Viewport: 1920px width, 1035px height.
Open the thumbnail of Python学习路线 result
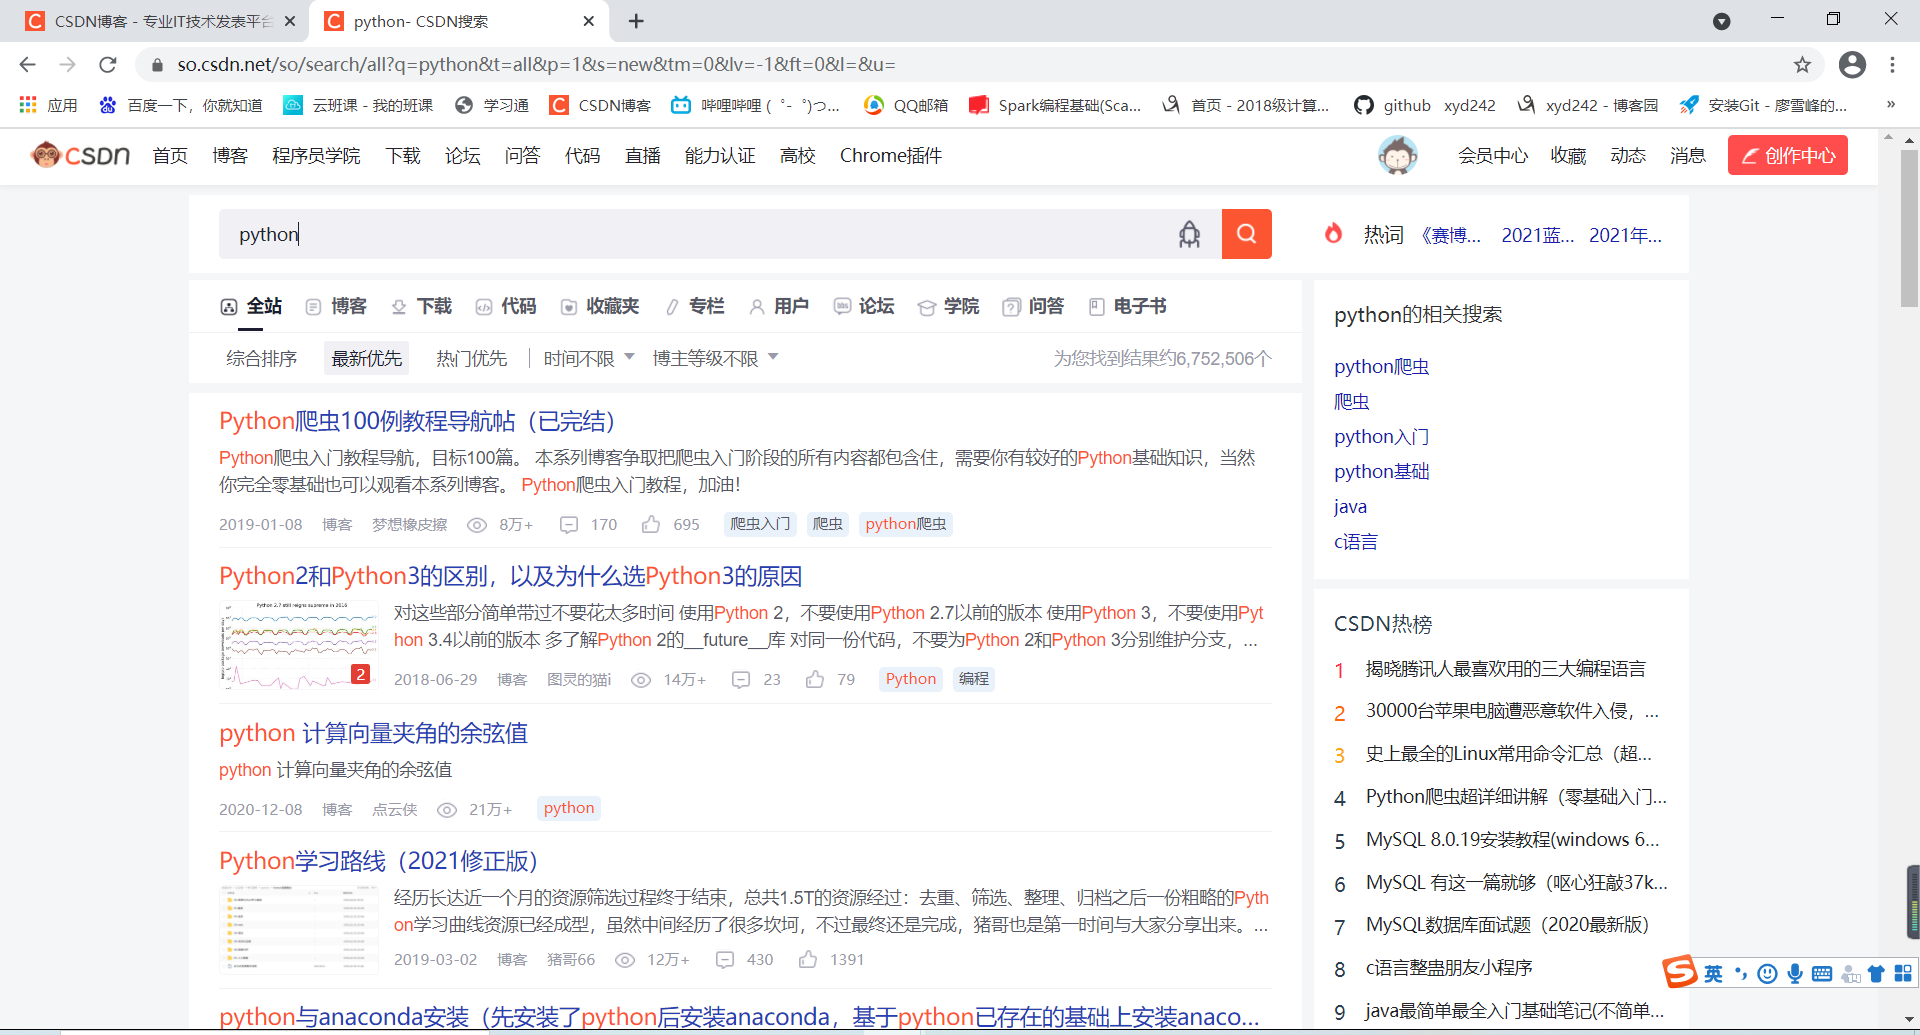(x=299, y=929)
